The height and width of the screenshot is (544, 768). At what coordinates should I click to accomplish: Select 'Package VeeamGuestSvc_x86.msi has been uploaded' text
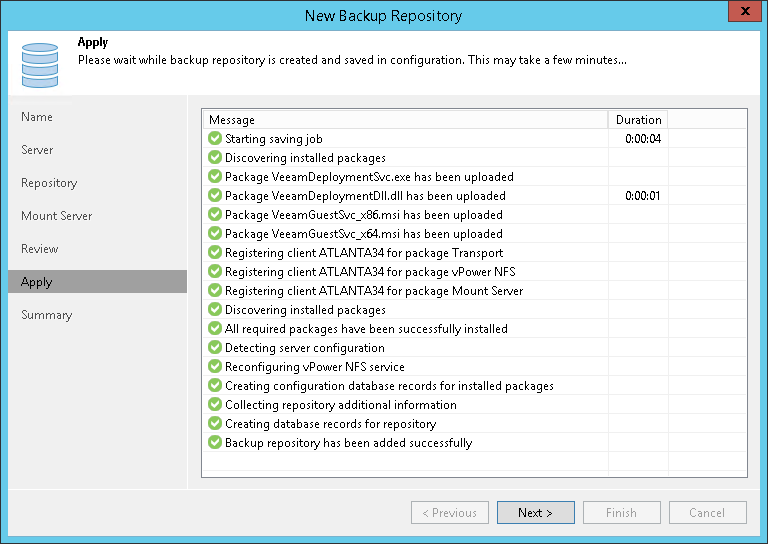coord(363,215)
